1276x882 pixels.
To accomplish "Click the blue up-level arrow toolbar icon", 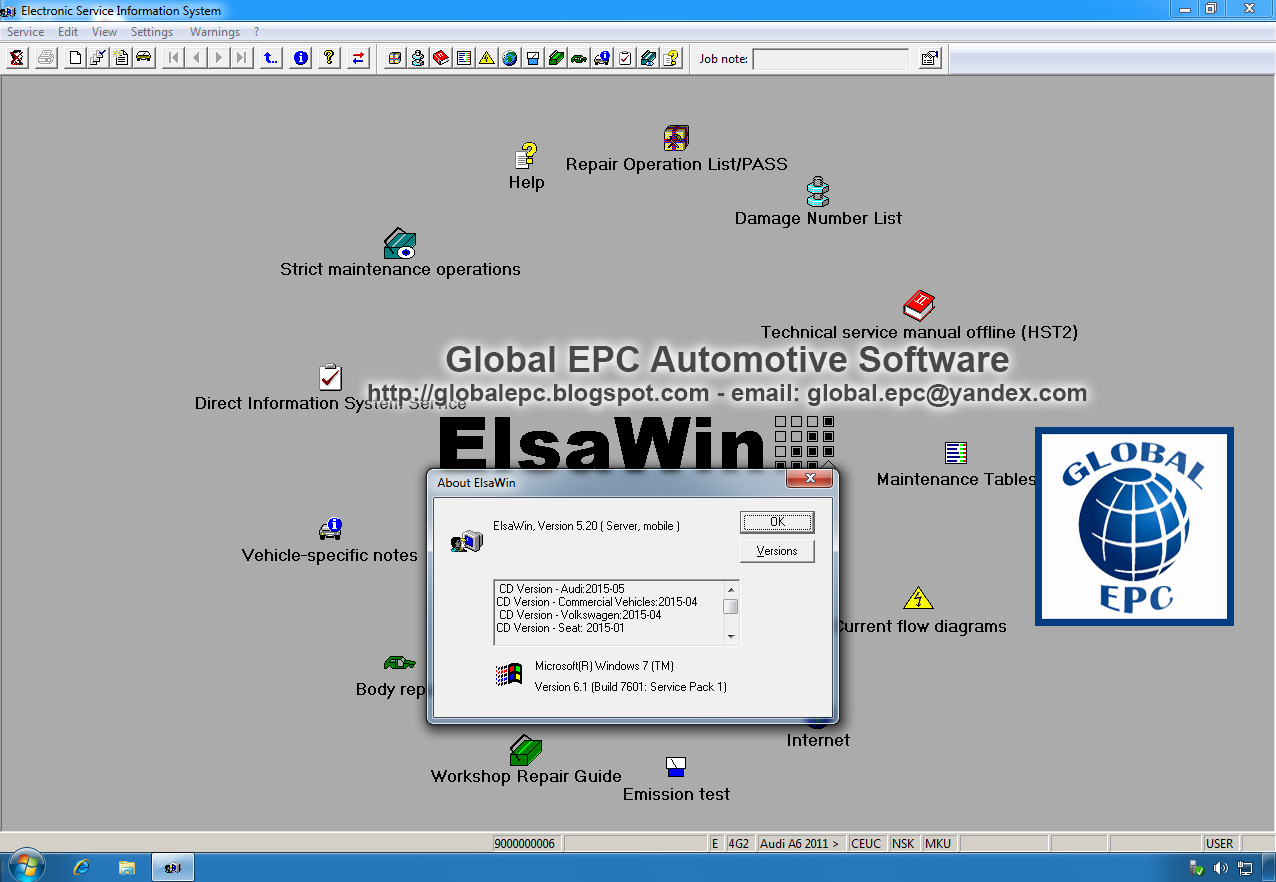I will pyautogui.click(x=271, y=58).
